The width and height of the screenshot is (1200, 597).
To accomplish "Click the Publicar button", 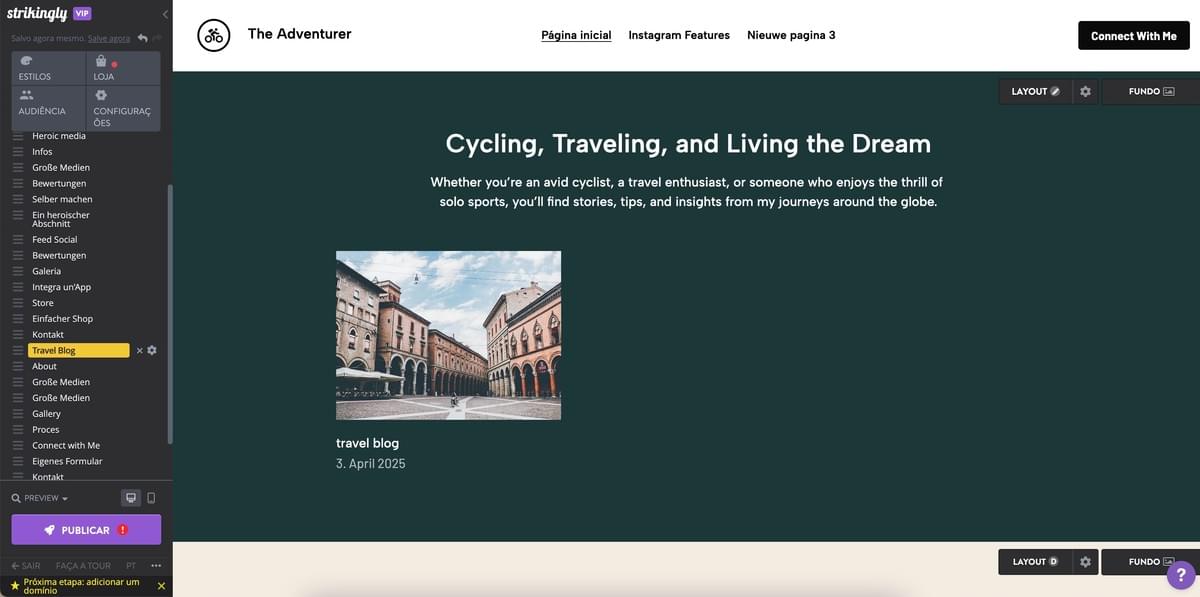I will point(86,530).
